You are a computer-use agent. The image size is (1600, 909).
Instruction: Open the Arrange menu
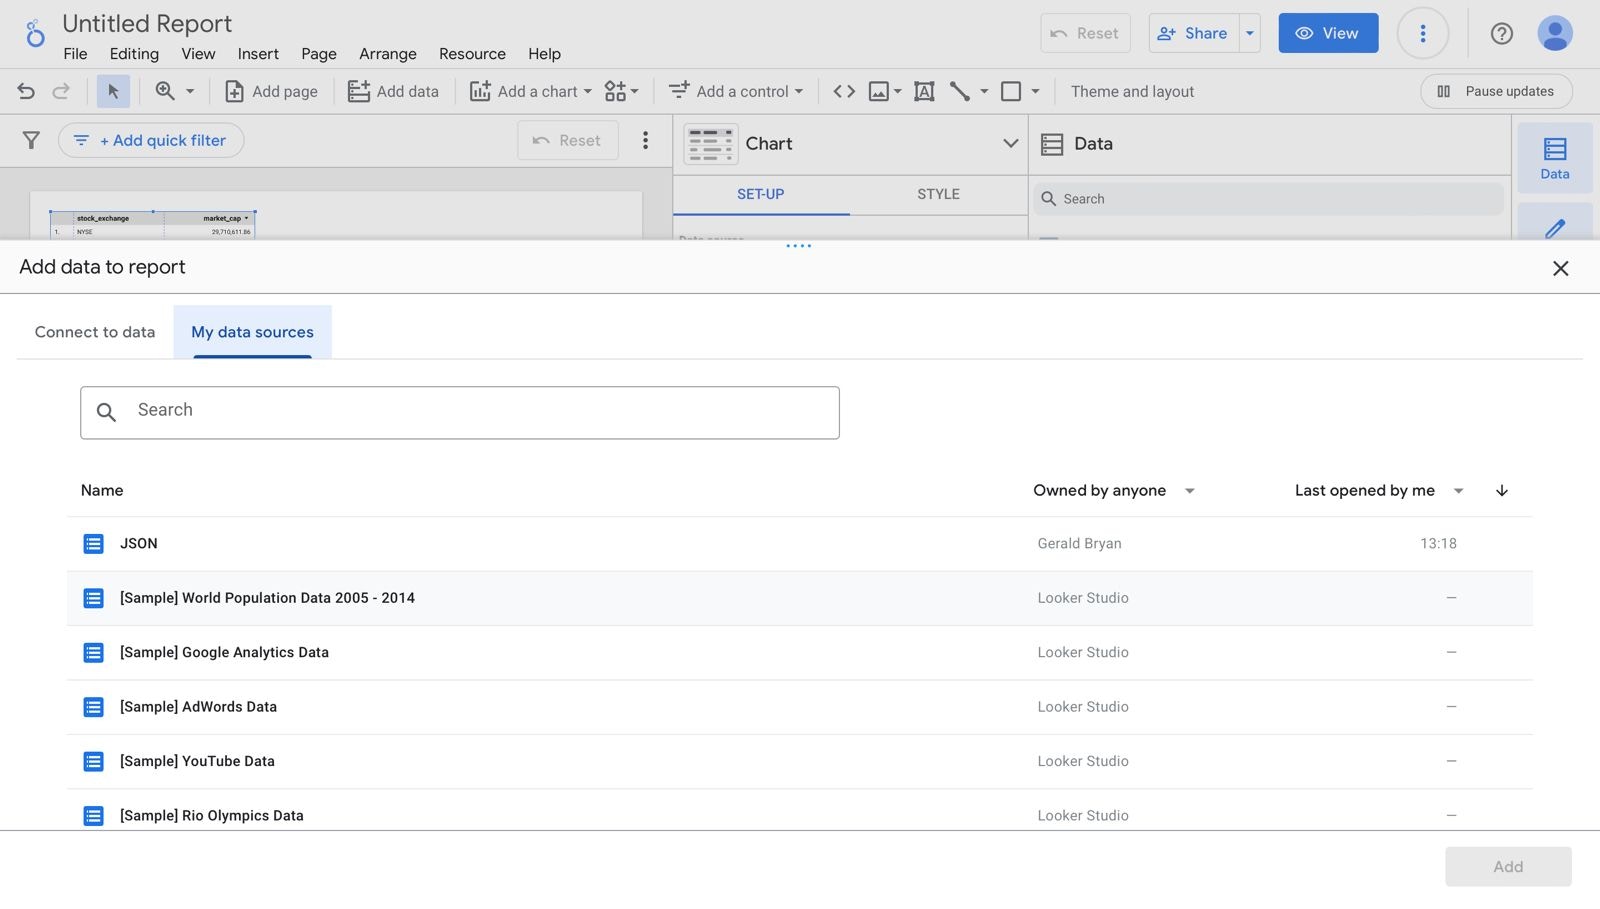388,54
